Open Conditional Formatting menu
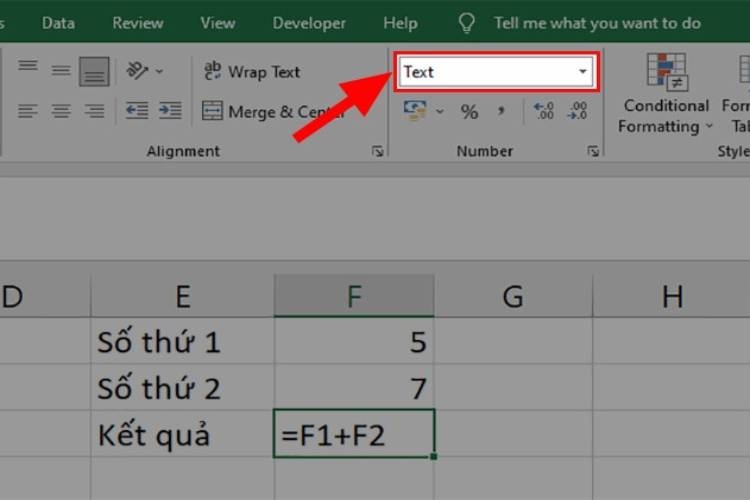Image resolution: width=750 pixels, height=500 pixels. click(x=666, y=94)
